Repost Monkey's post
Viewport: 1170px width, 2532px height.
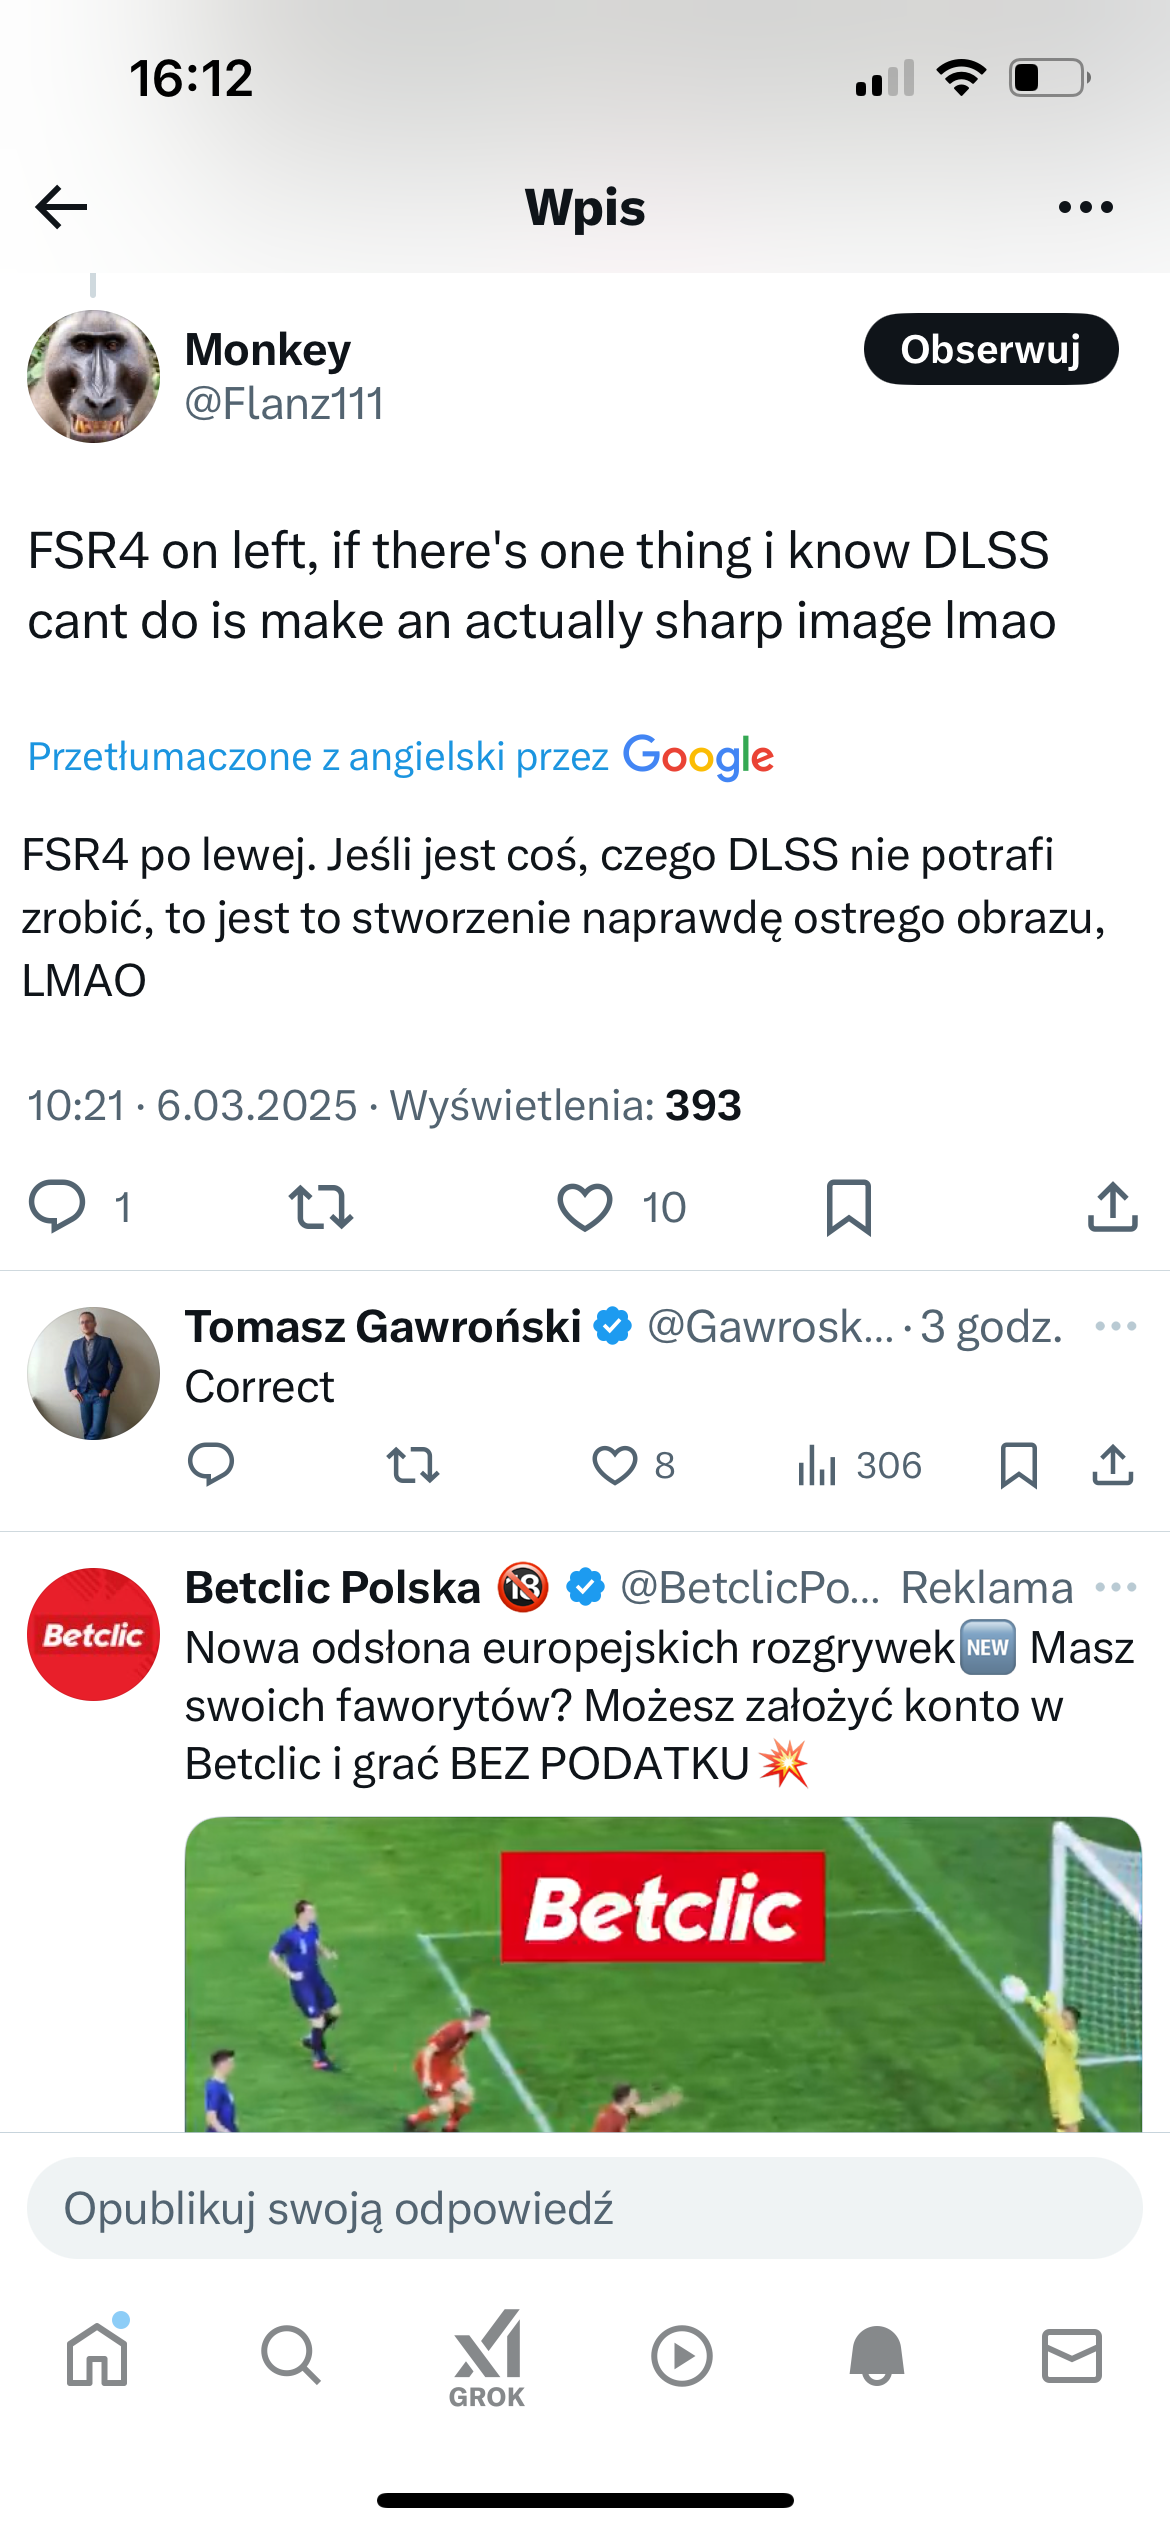tap(320, 1206)
